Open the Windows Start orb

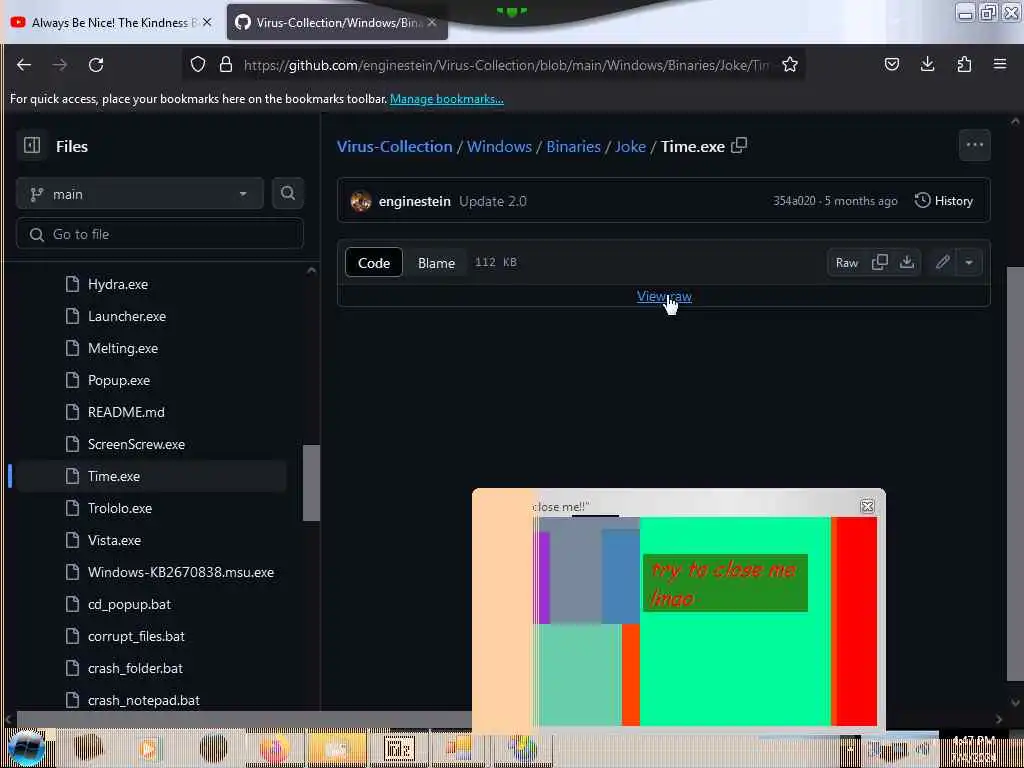[26, 748]
